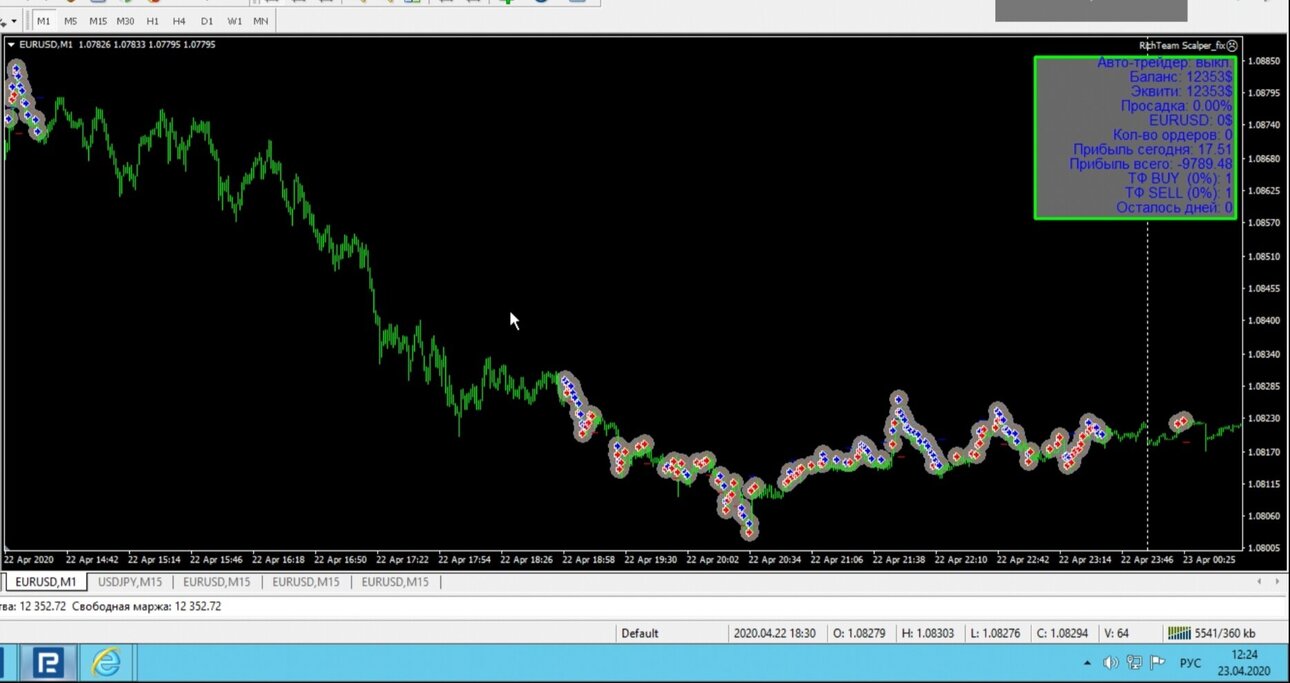Screen dimensions: 1290x683
Task: Click 'ТФ BUY (0%): 1' in scalper panel
Action: coord(1179,178)
